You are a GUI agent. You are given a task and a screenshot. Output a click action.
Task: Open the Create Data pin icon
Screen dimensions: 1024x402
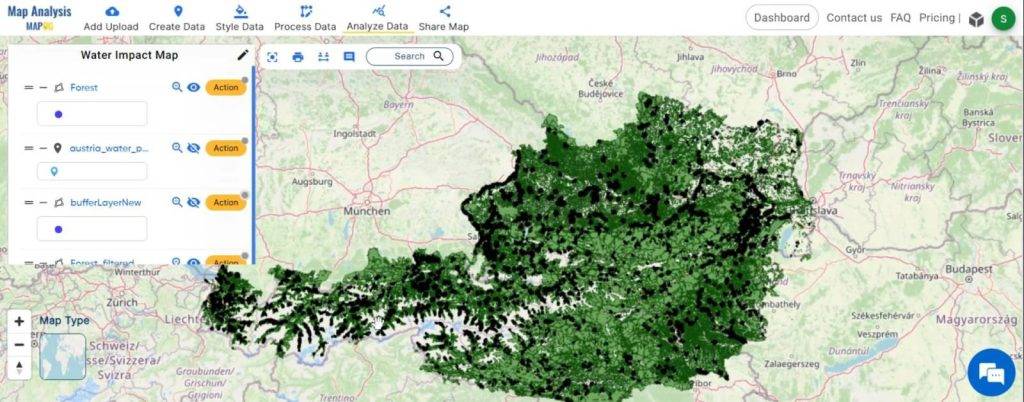[x=178, y=11]
